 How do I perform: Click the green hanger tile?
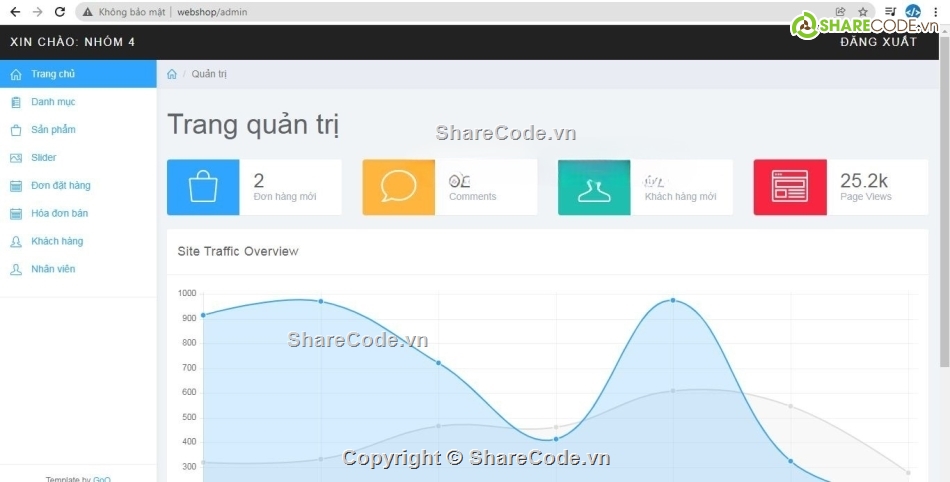[594, 187]
